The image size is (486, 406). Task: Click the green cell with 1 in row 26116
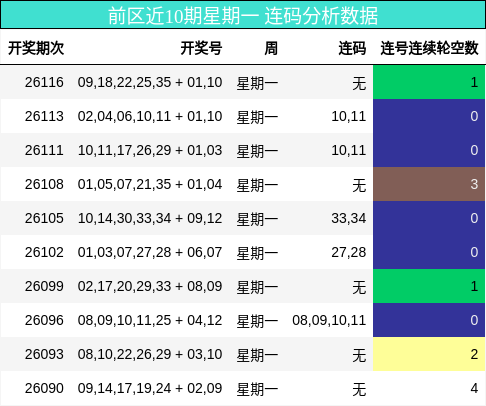(429, 82)
